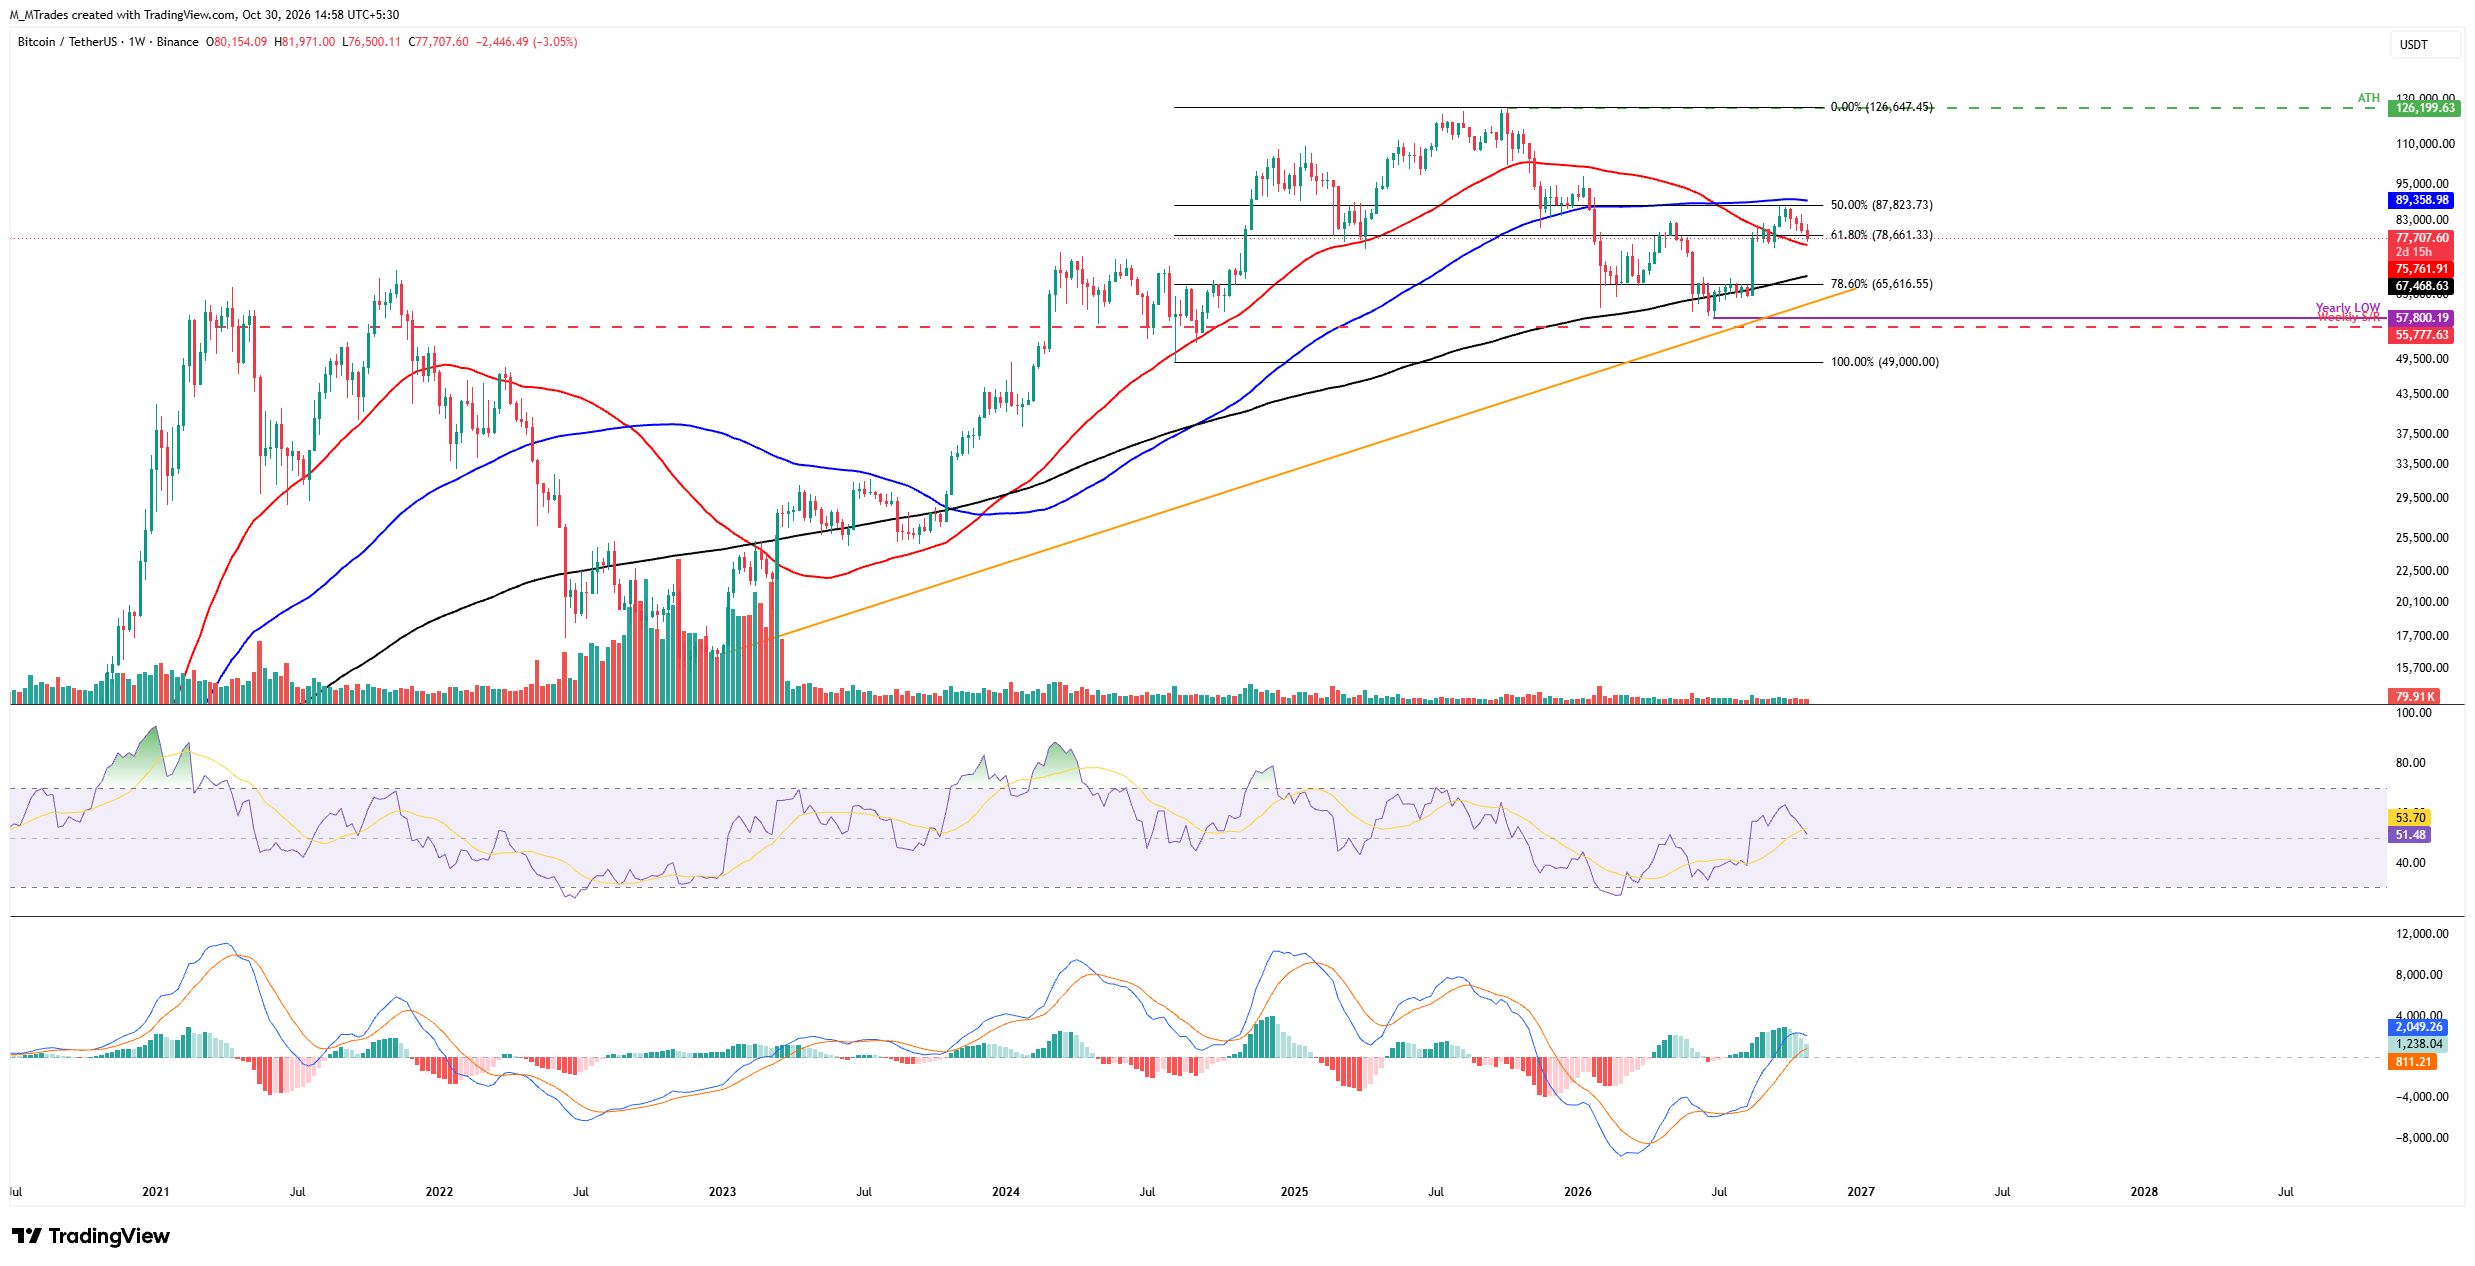The width and height of the screenshot is (2475, 1266).
Task: Click the TradingView logo
Action: pyautogui.click(x=91, y=1236)
